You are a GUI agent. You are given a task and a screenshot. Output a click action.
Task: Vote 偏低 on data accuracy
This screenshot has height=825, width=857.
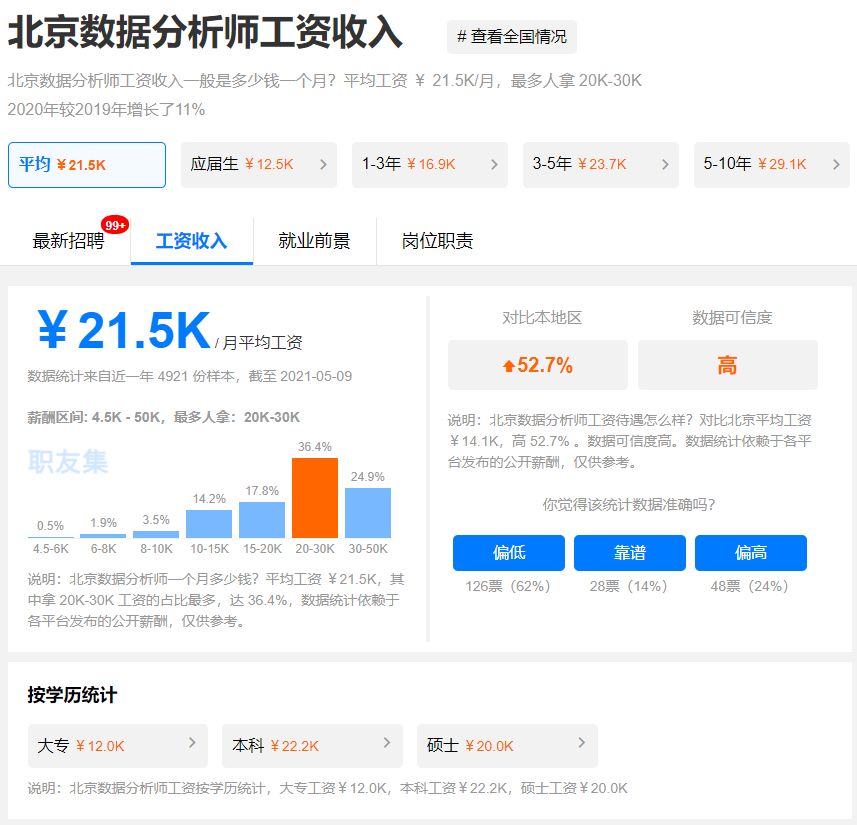(x=508, y=553)
